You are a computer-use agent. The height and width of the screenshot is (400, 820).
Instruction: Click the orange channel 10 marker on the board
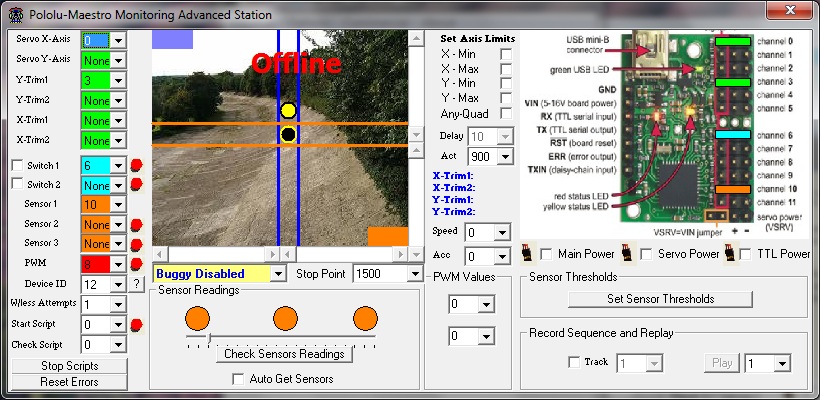(x=733, y=189)
